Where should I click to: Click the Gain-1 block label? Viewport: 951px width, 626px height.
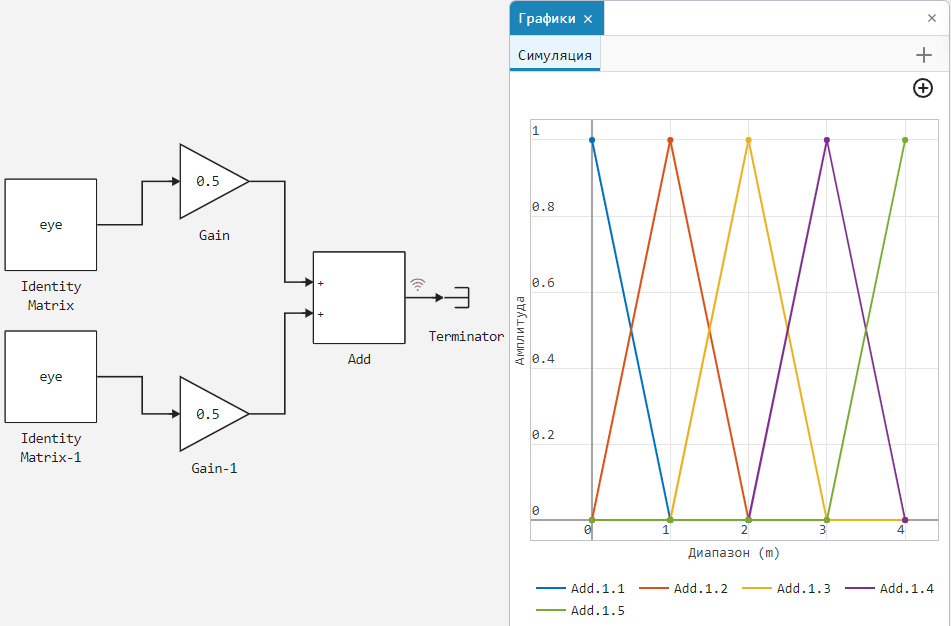pos(214,468)
